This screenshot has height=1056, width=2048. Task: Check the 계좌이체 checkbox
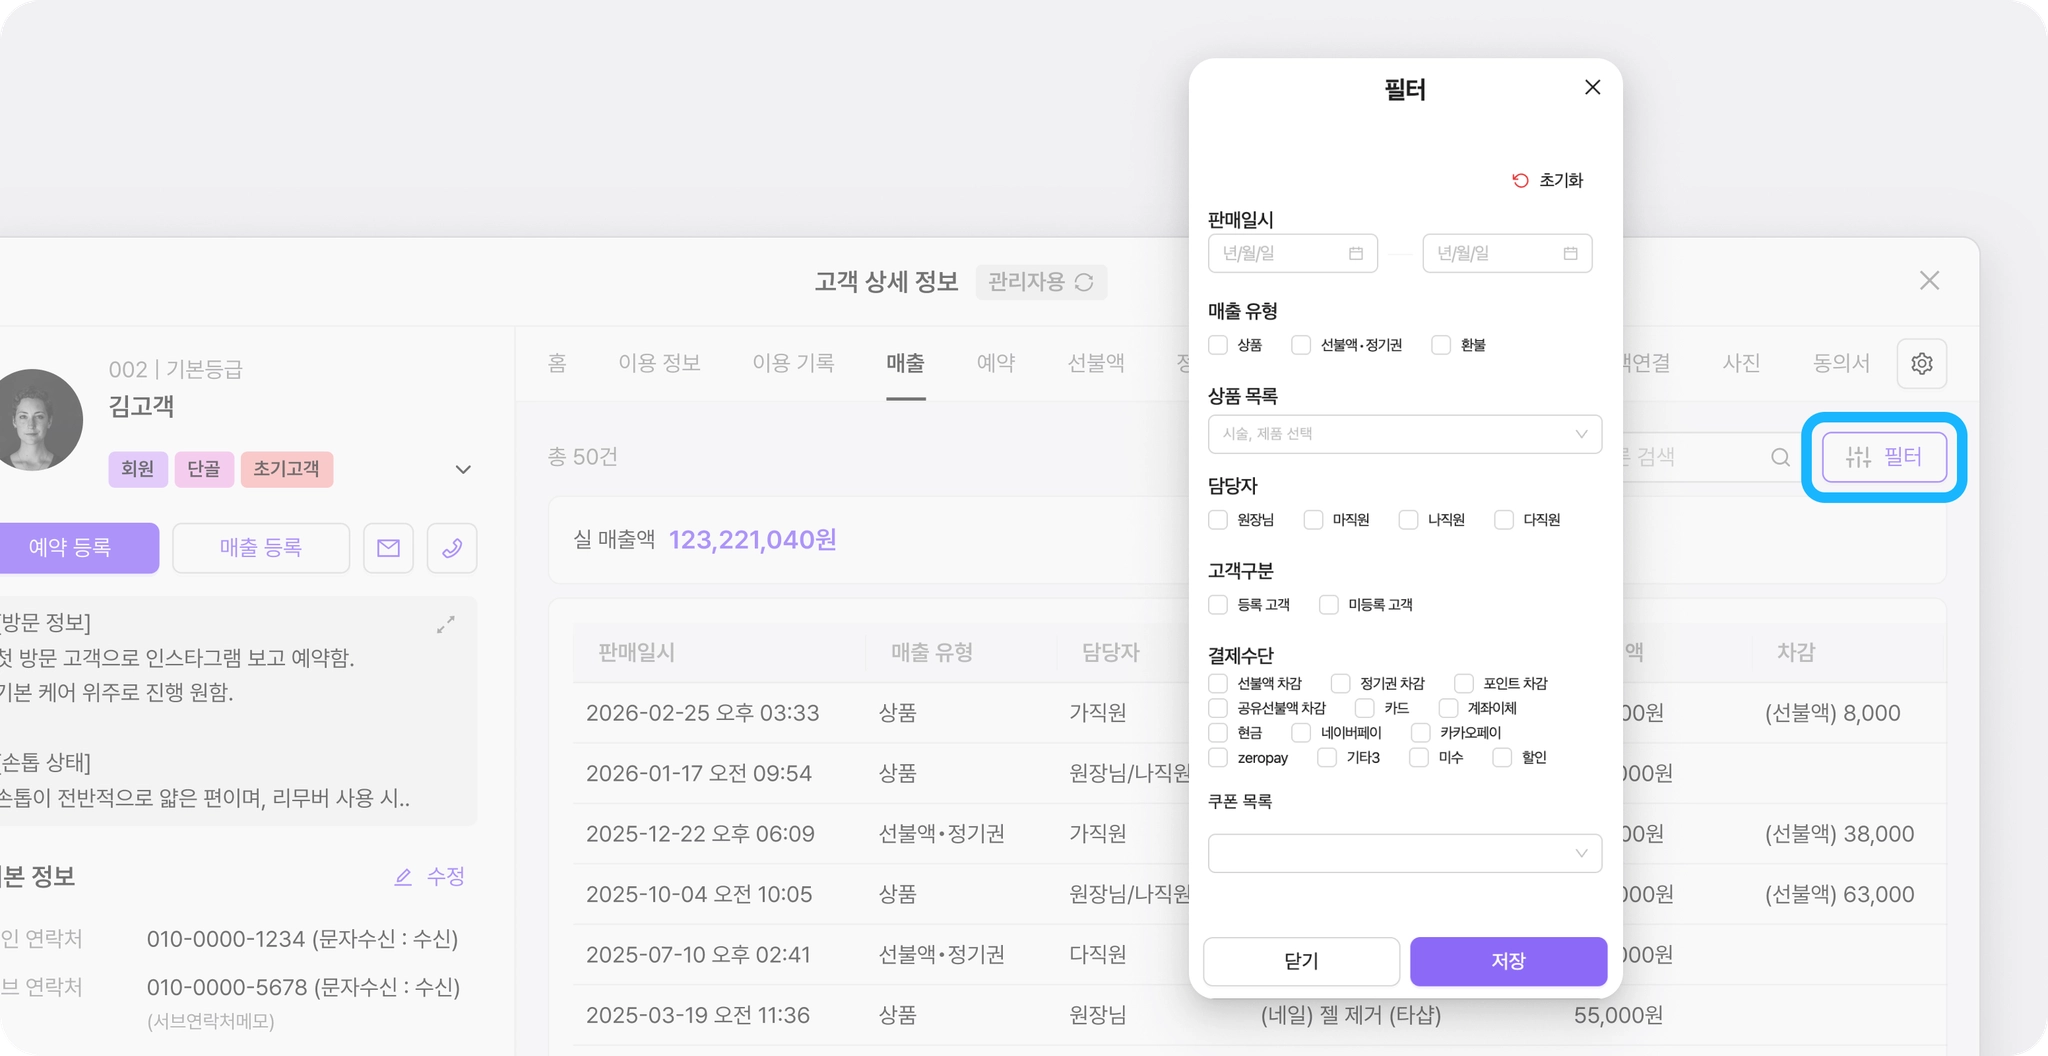point(1448,708)
